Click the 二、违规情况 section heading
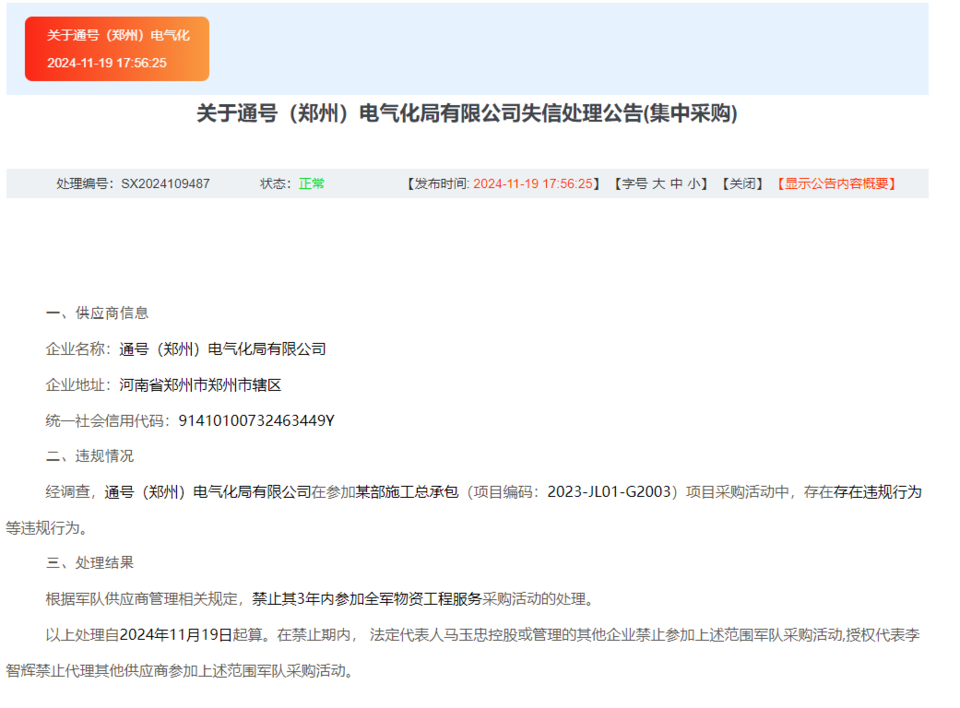This screenshot has width=960, height=708. point(90,456)
